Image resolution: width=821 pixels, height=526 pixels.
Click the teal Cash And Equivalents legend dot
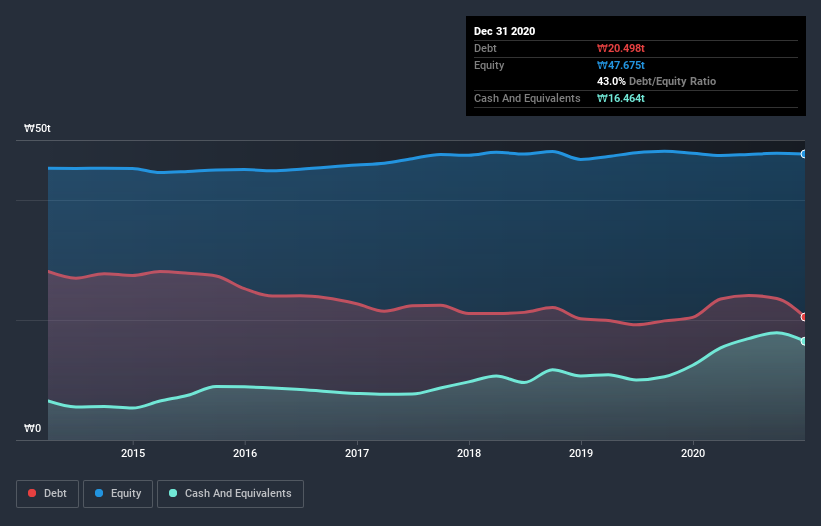tap(173, 493)
